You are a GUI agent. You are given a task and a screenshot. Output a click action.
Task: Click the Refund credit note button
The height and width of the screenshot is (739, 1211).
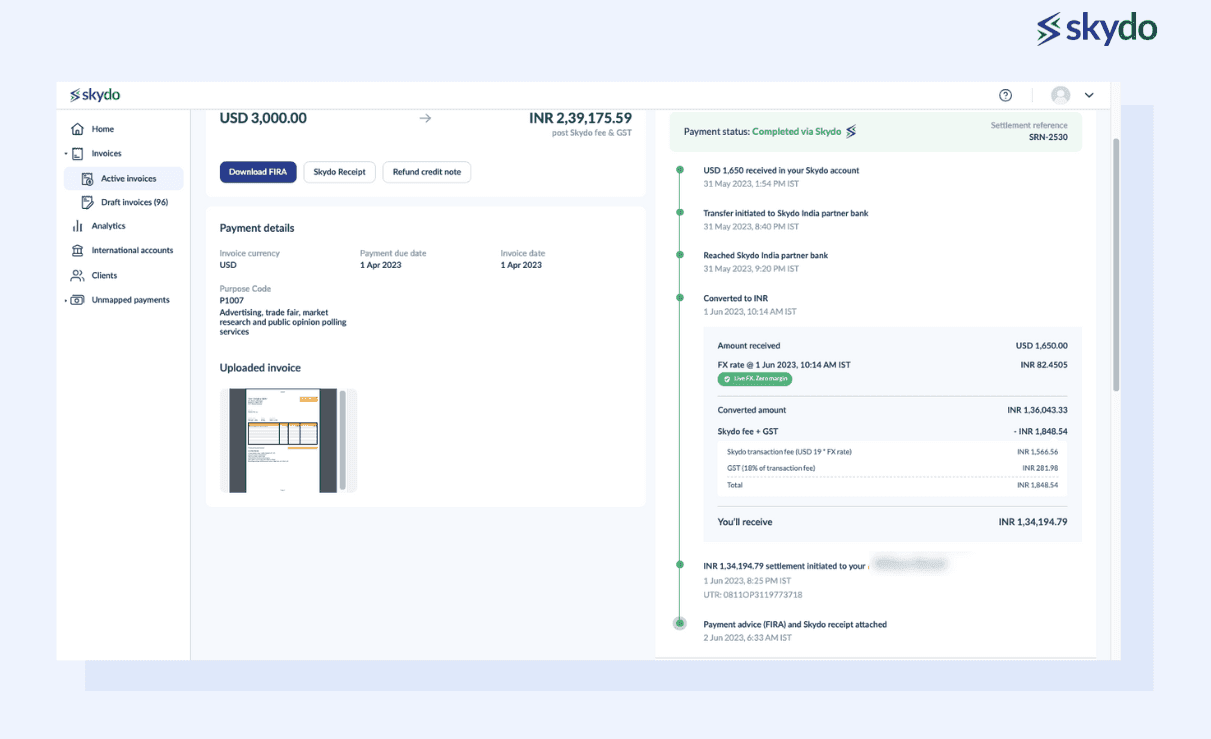tap(426, 172)
